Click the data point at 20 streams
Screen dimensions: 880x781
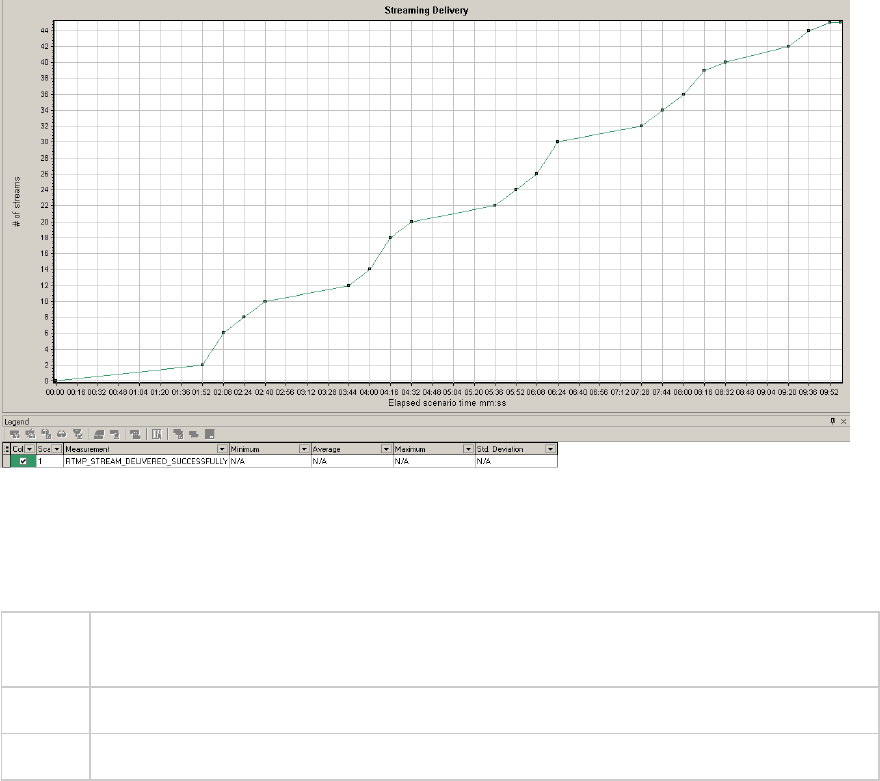tap(411, 222)
